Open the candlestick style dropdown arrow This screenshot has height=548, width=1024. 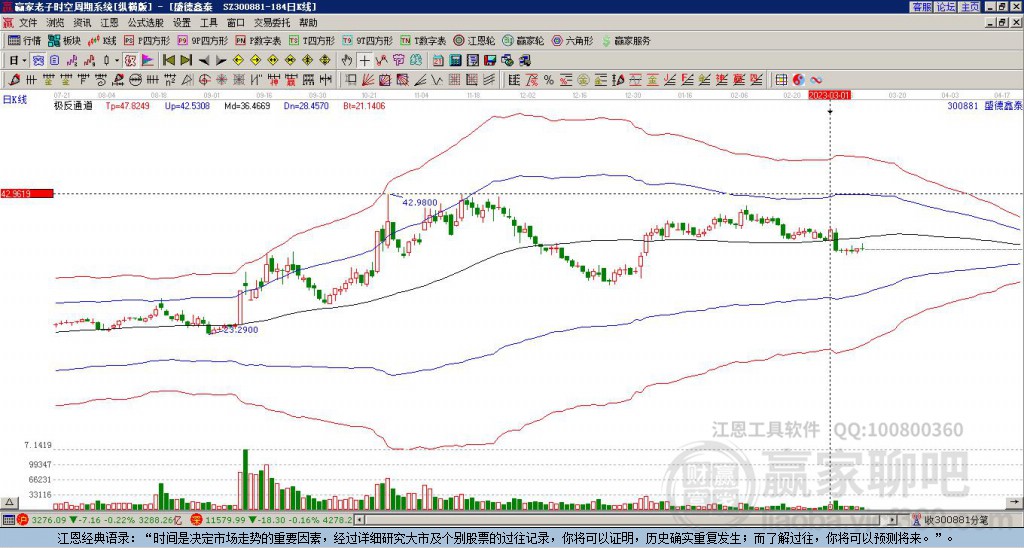tap(117, 61)
